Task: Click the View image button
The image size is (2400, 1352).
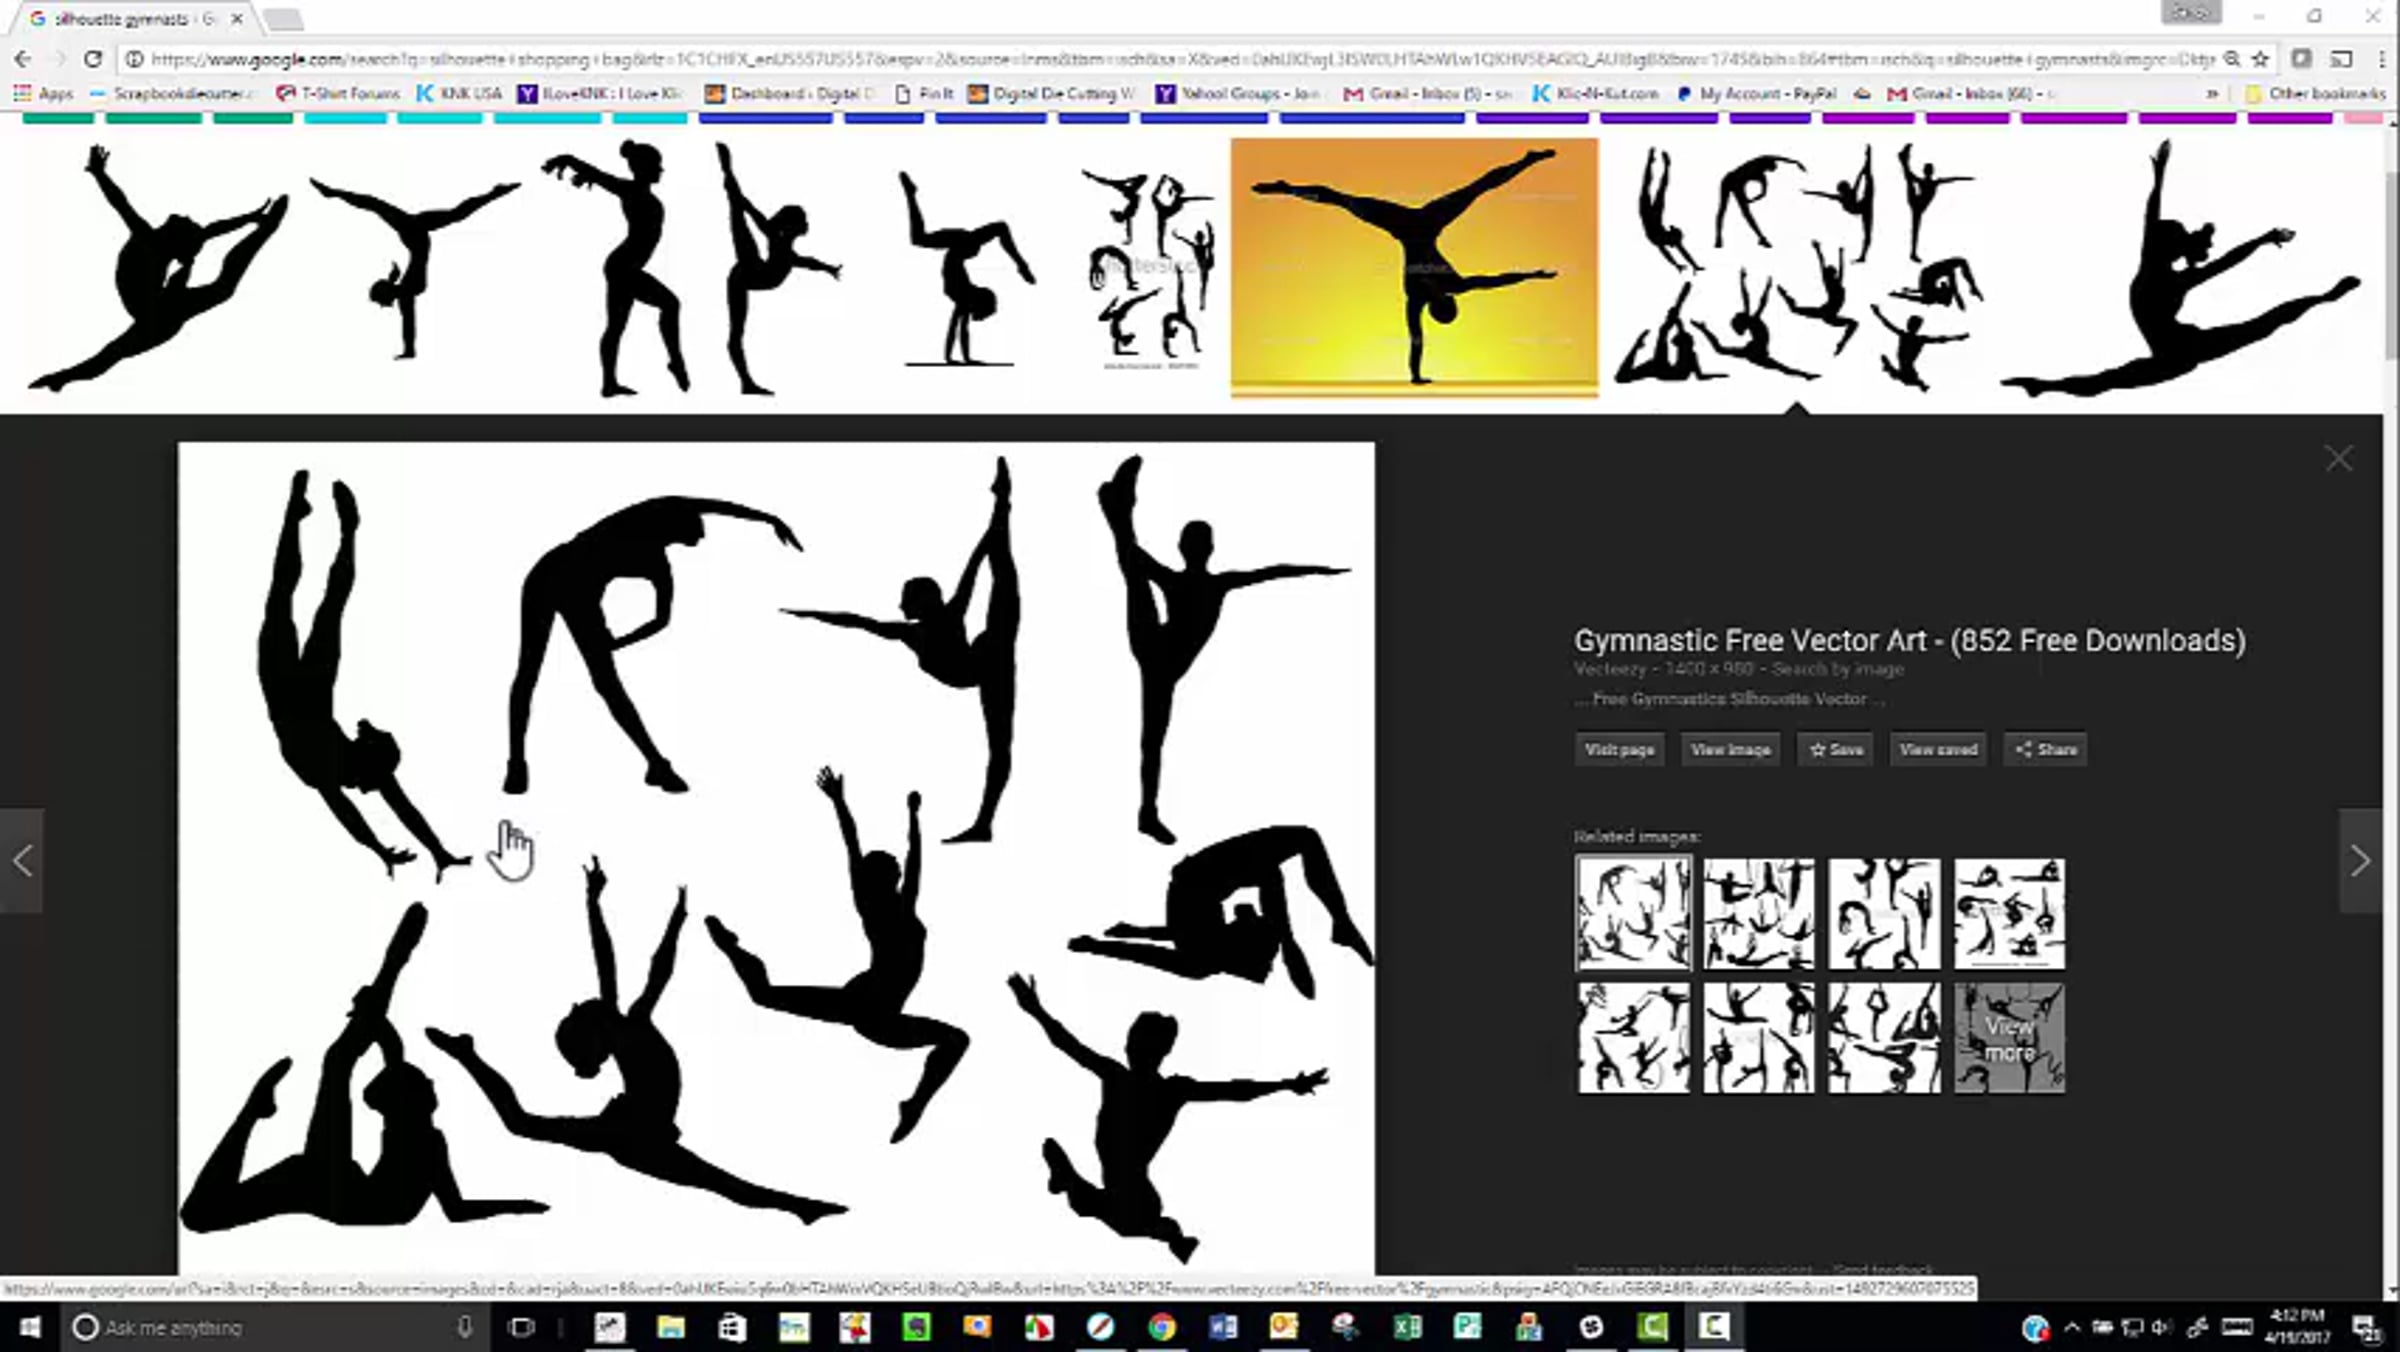Action: [1731, 749]
